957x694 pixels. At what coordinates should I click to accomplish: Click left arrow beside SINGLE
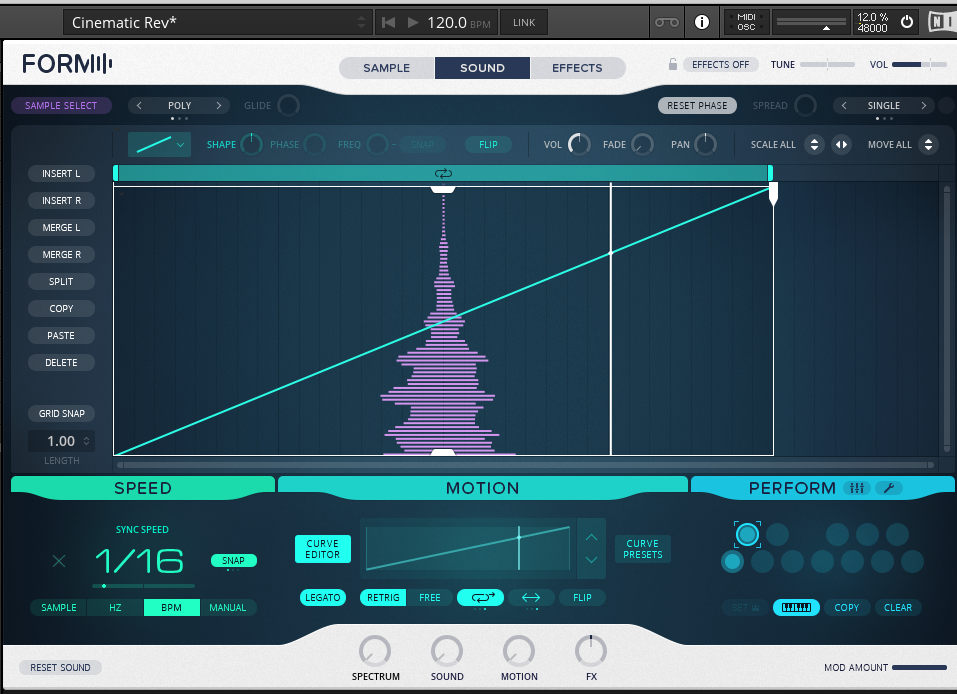point(844,106)
